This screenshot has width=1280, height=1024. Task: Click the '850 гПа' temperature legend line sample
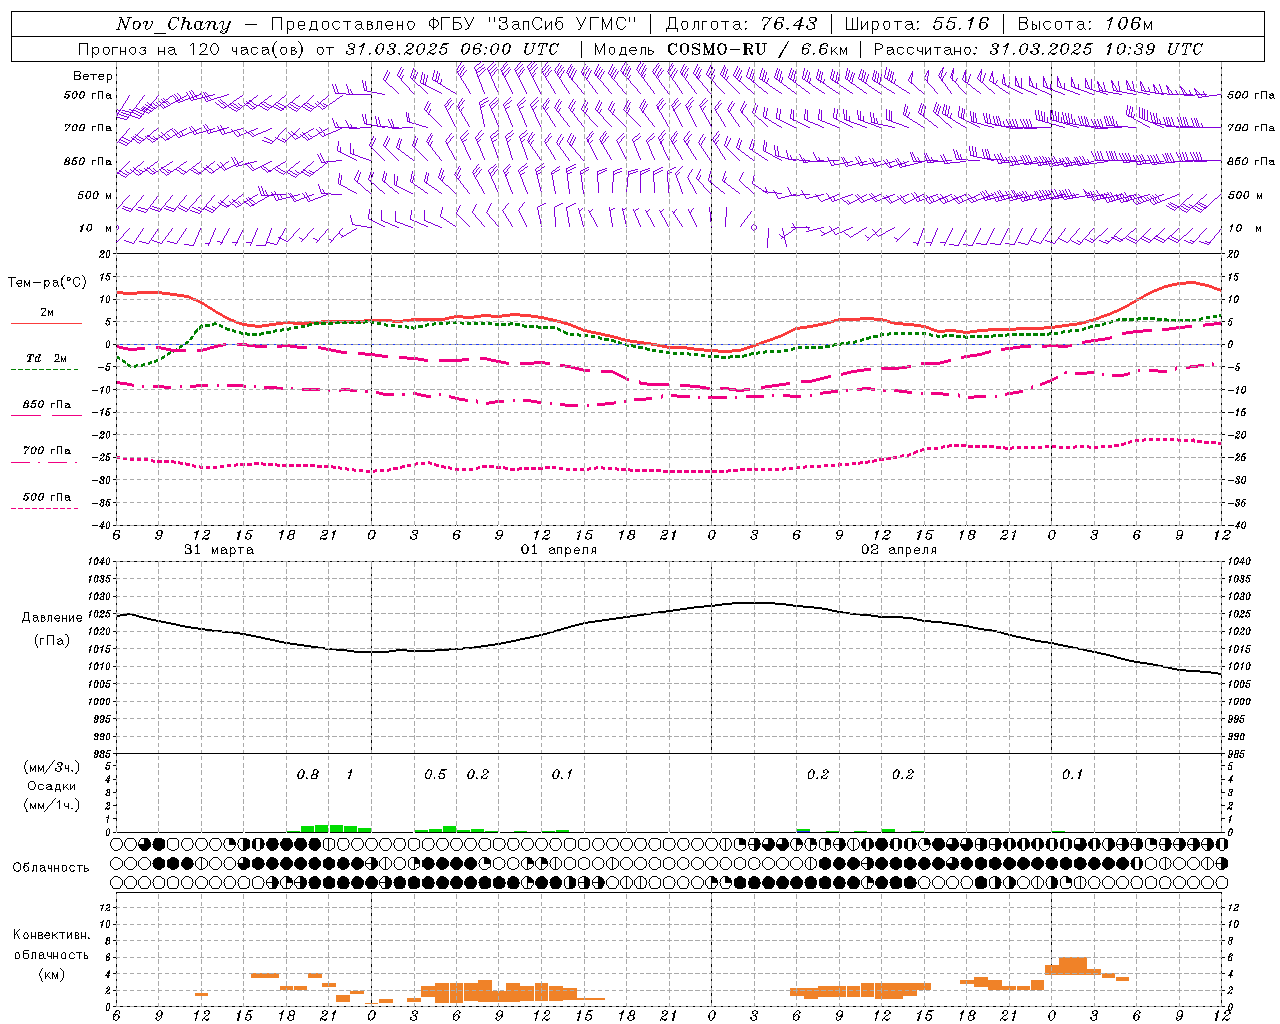(44, 415)
